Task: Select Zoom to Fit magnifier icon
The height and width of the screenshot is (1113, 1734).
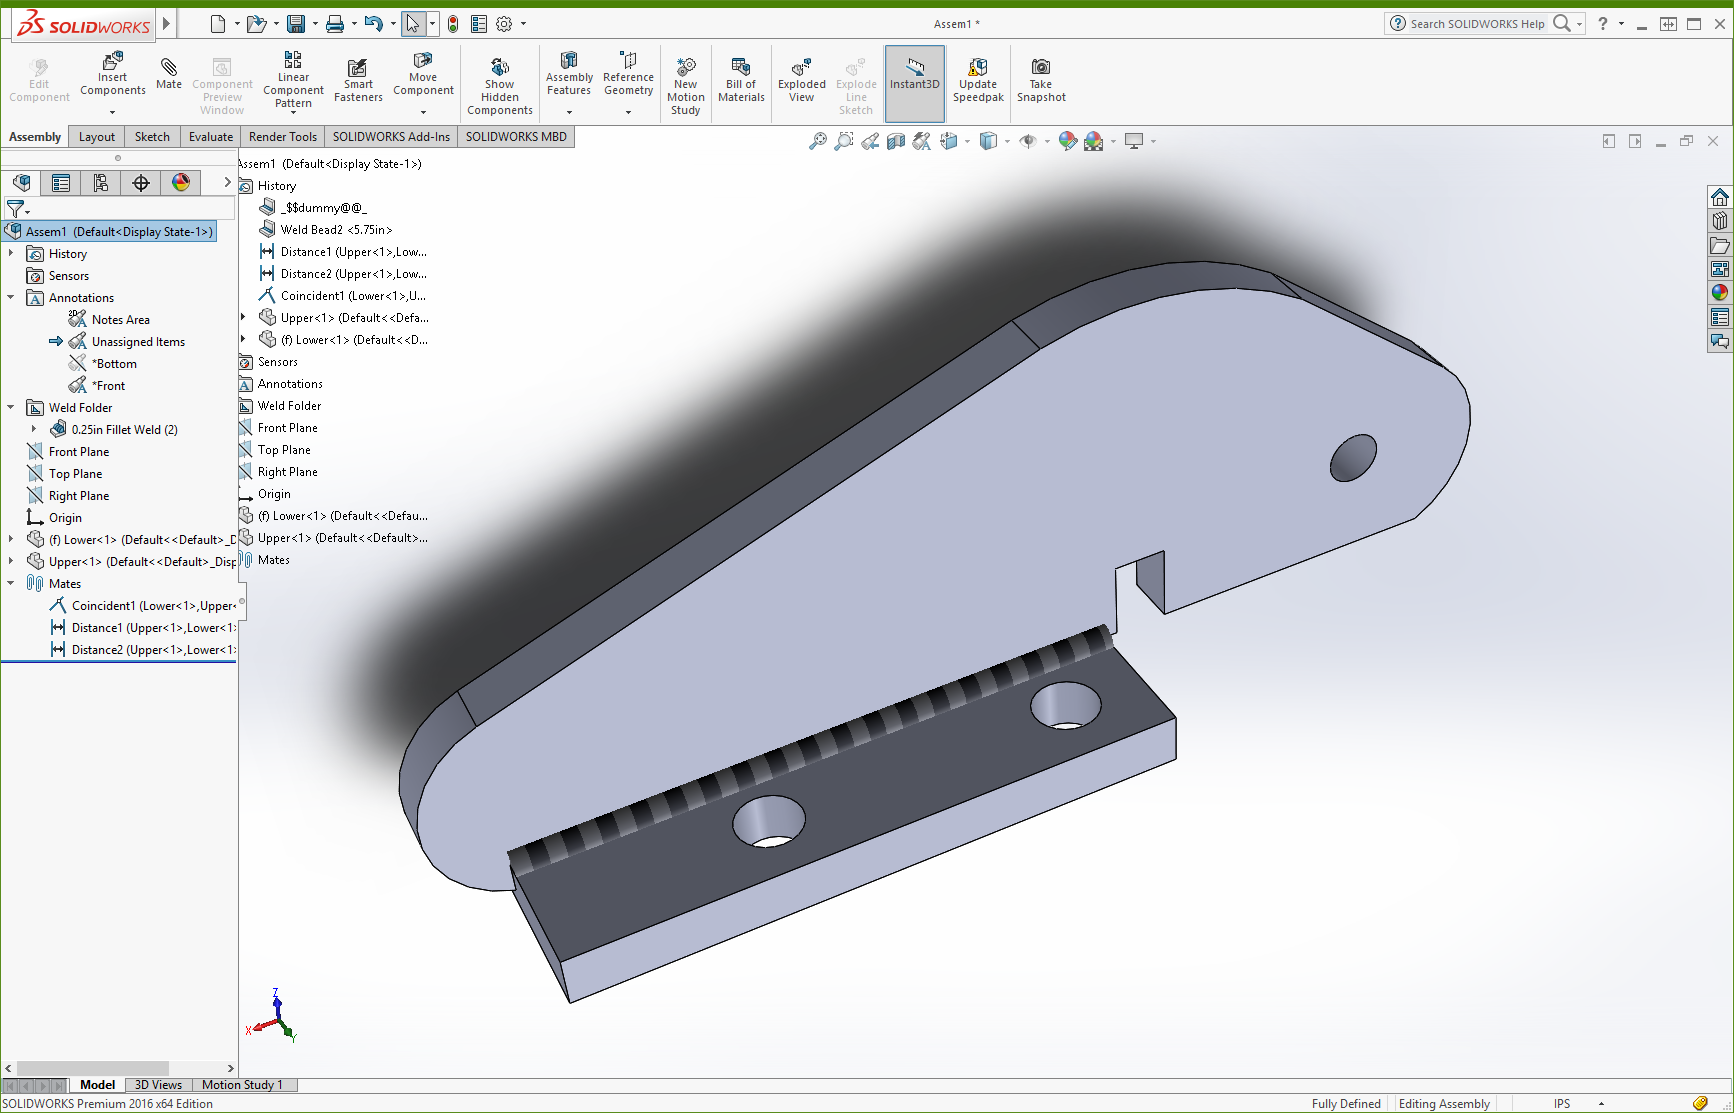Action: [817, 141]
